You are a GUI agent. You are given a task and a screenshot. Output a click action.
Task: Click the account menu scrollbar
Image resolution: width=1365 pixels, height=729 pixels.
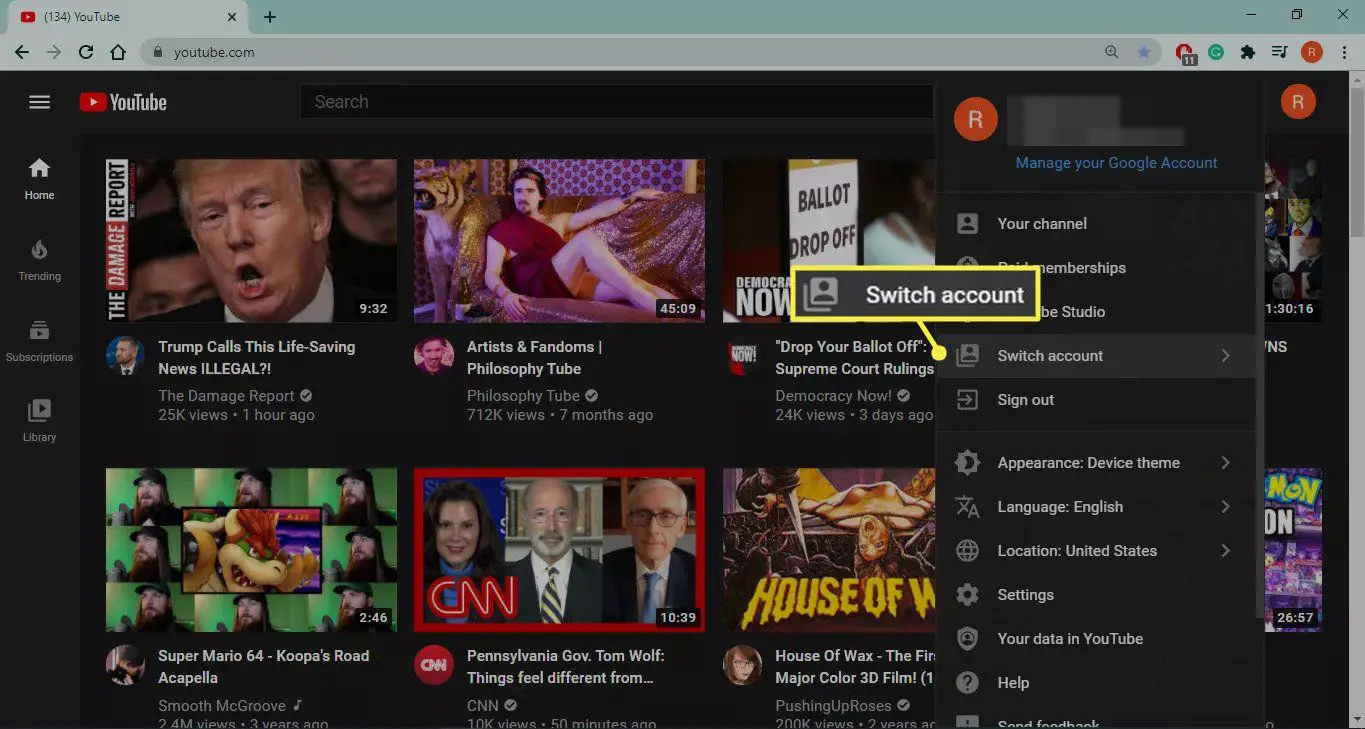point(1259,404)
